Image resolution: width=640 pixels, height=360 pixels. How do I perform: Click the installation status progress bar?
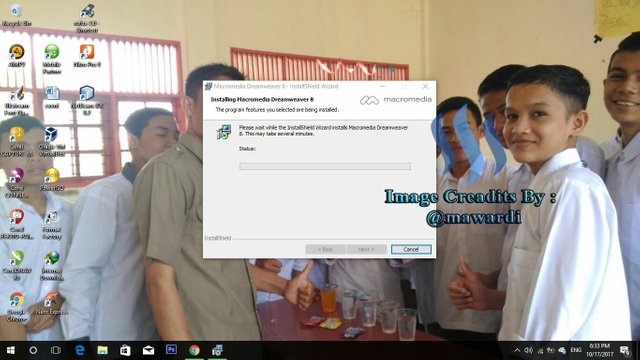click(325, 166)
